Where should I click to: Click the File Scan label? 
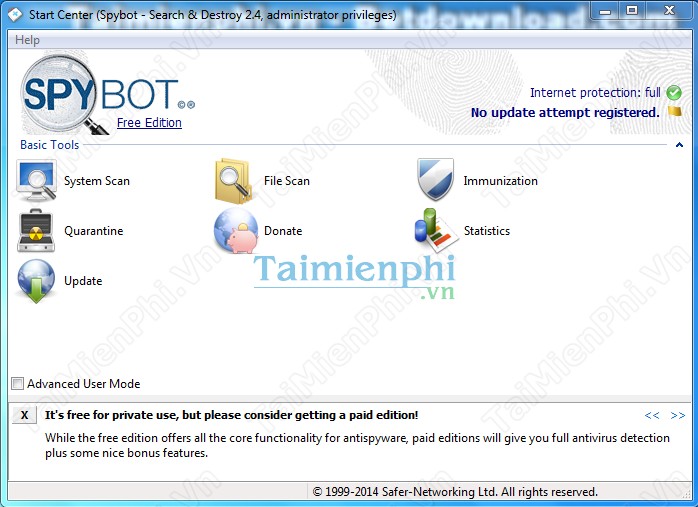287,181
